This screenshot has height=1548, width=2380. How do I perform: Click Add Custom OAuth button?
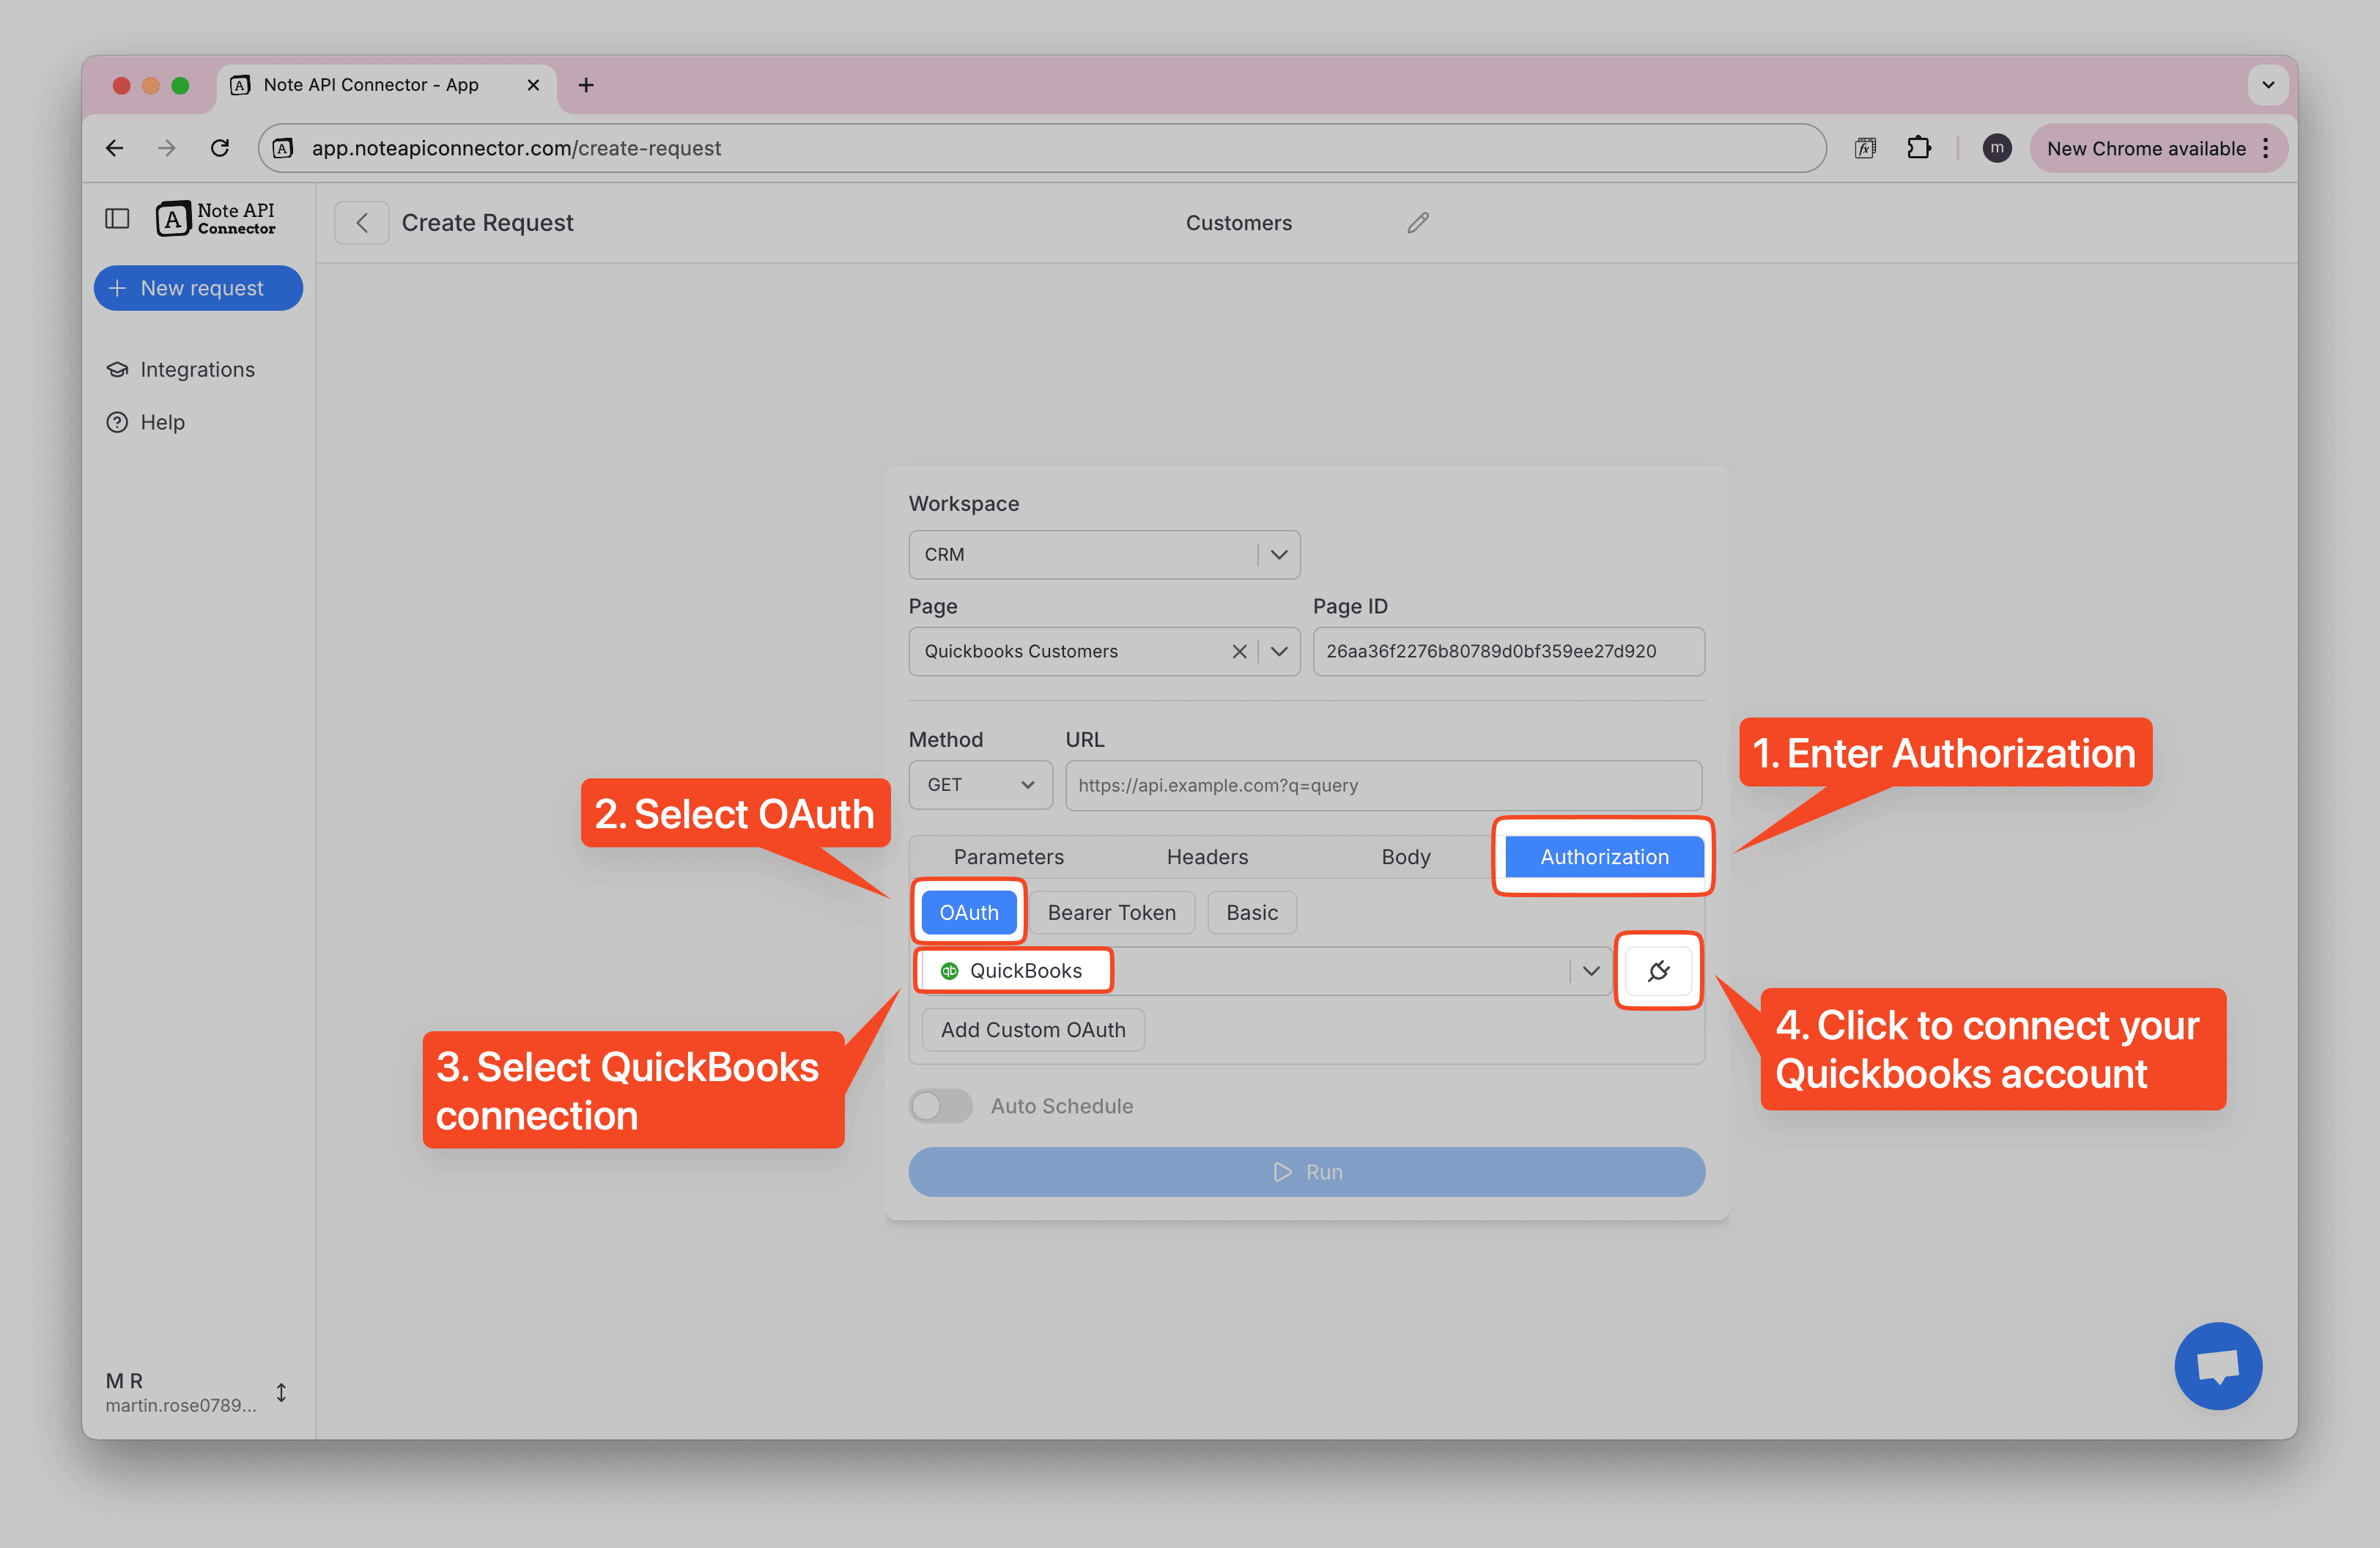[1033, 1029]
